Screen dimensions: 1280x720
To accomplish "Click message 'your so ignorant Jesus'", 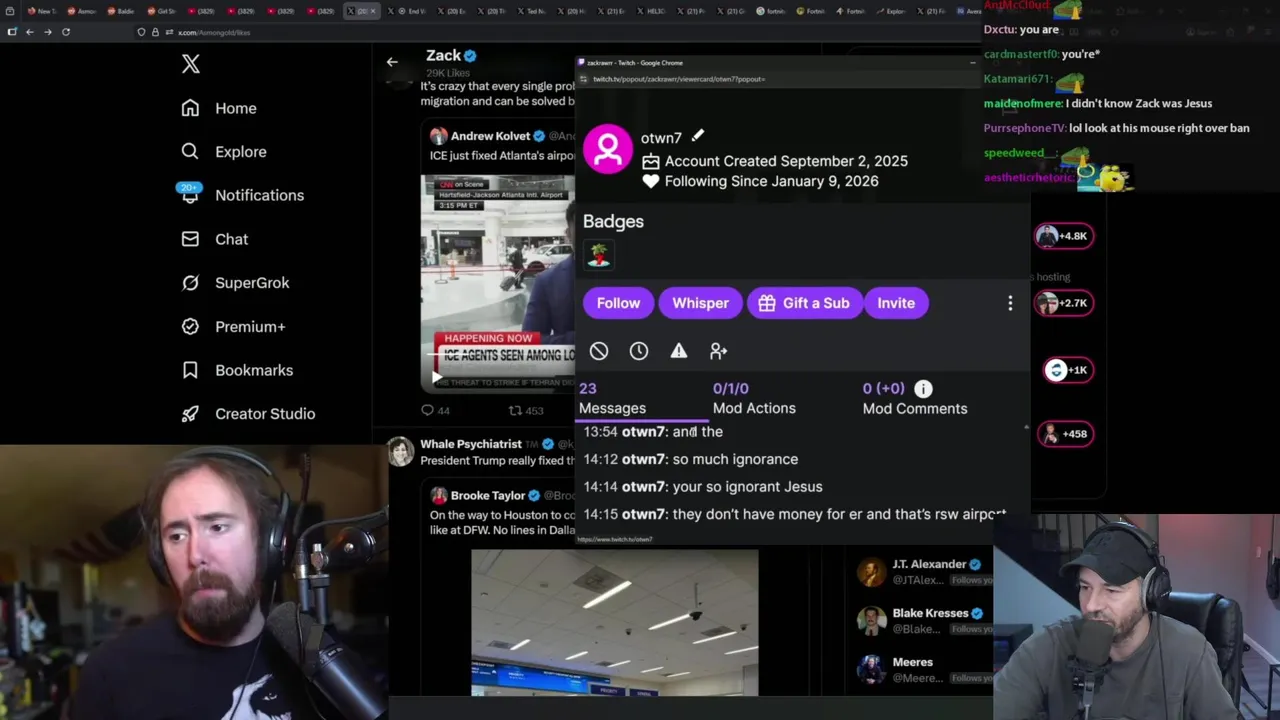I will 747,487.
